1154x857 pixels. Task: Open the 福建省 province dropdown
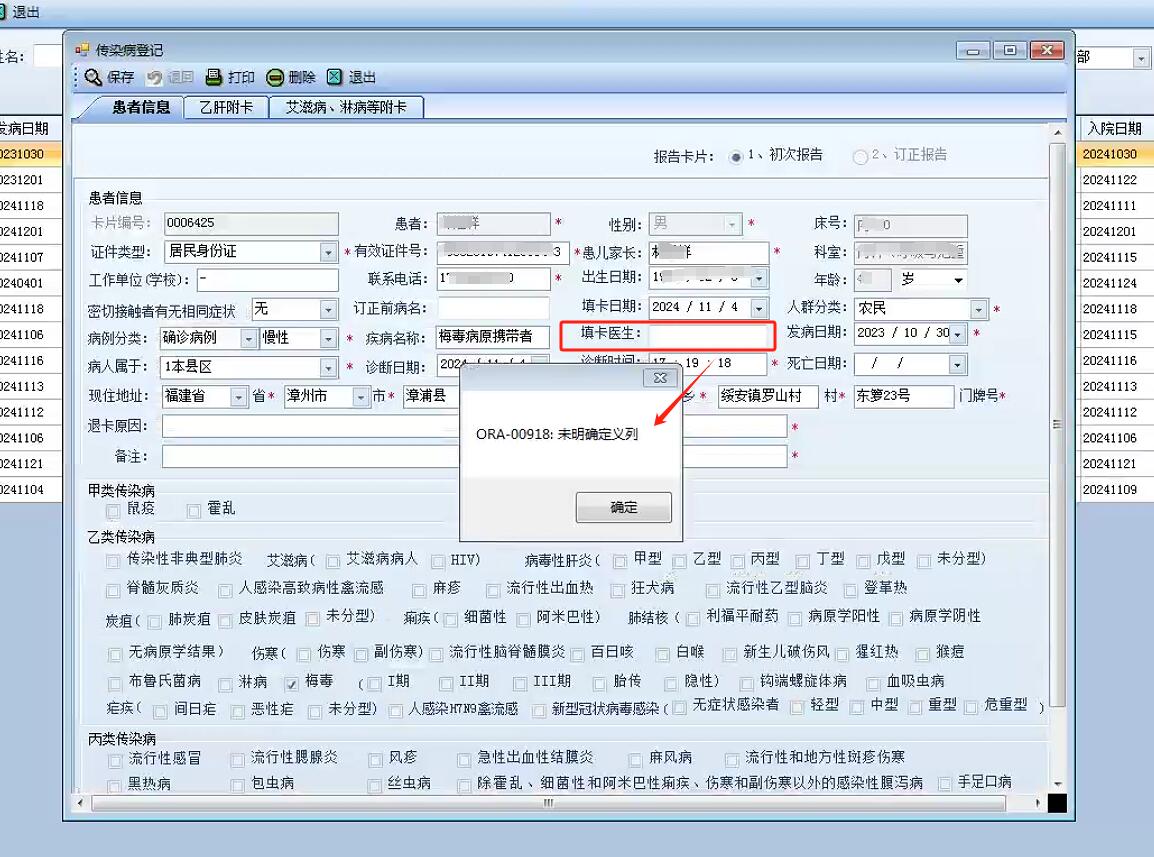238,397
